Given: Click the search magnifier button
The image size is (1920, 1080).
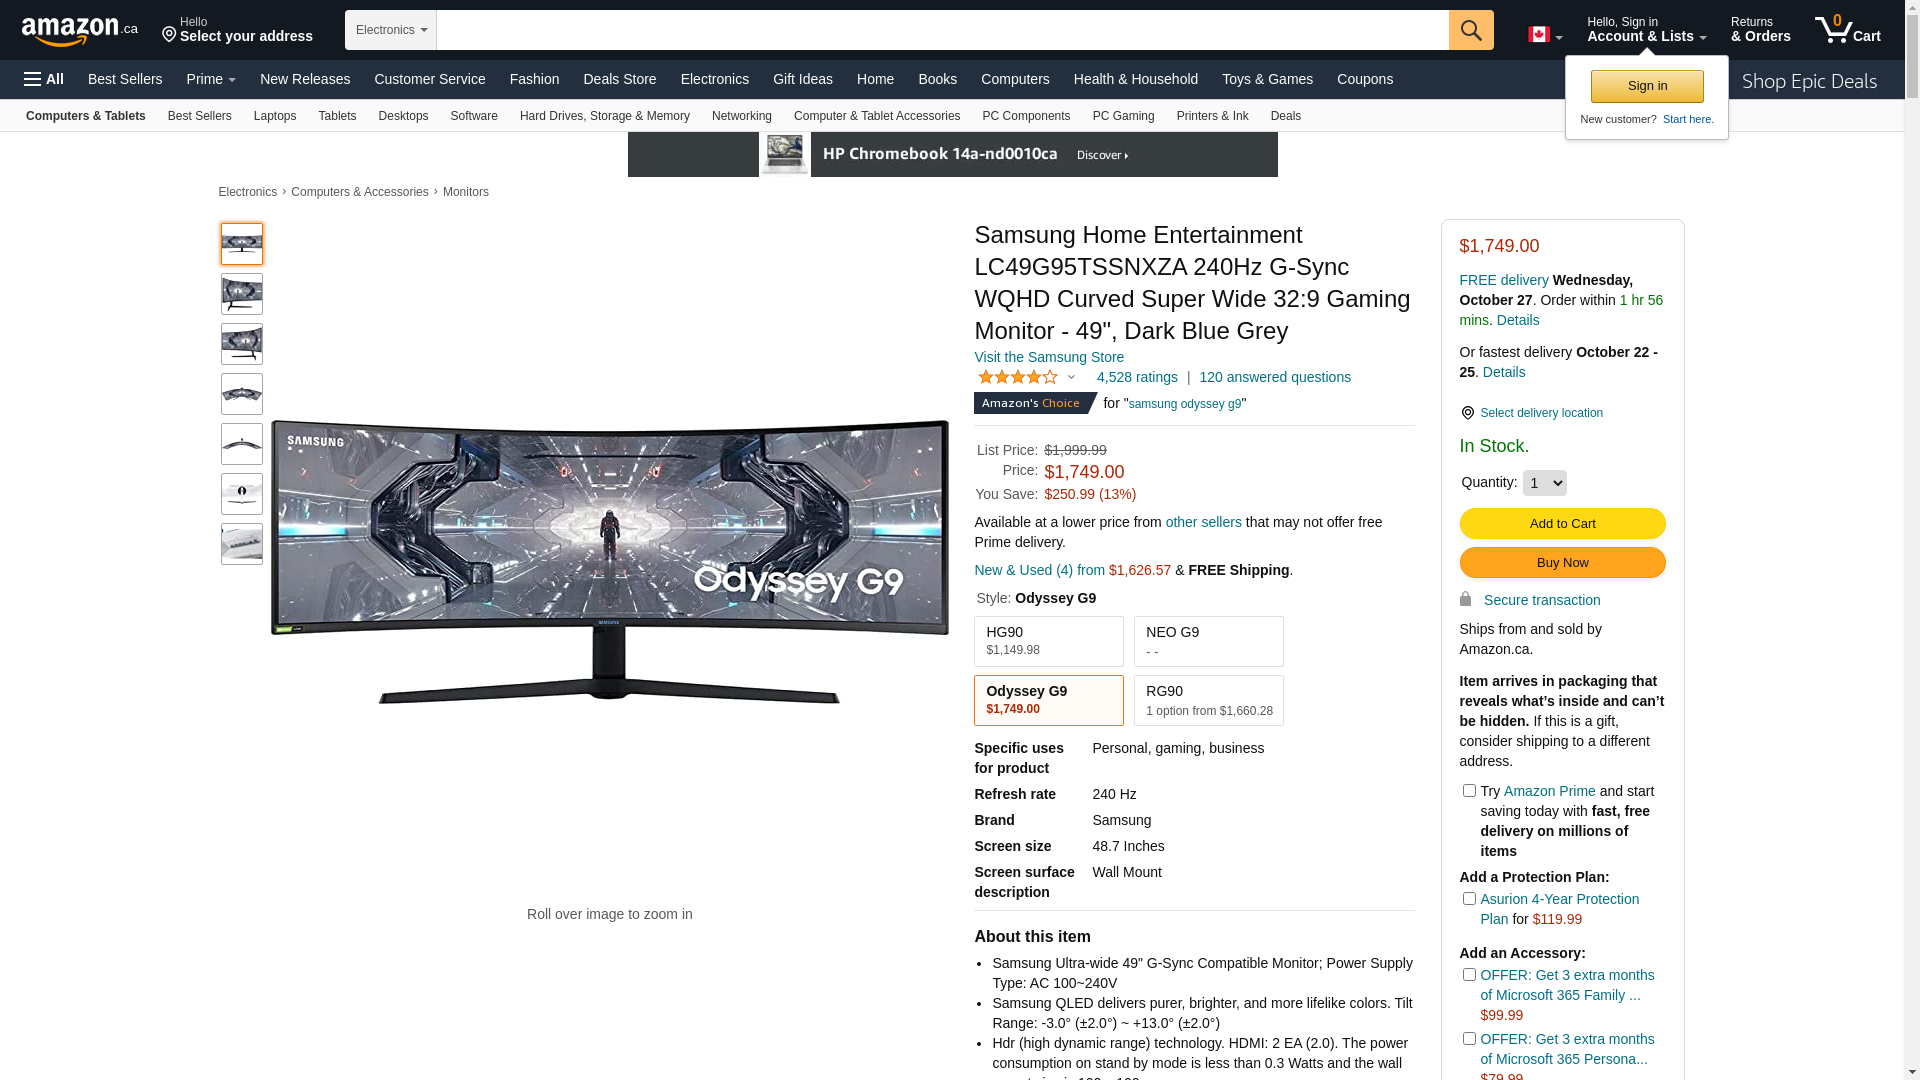Looking at the screenshot, I should [1471, 30].
